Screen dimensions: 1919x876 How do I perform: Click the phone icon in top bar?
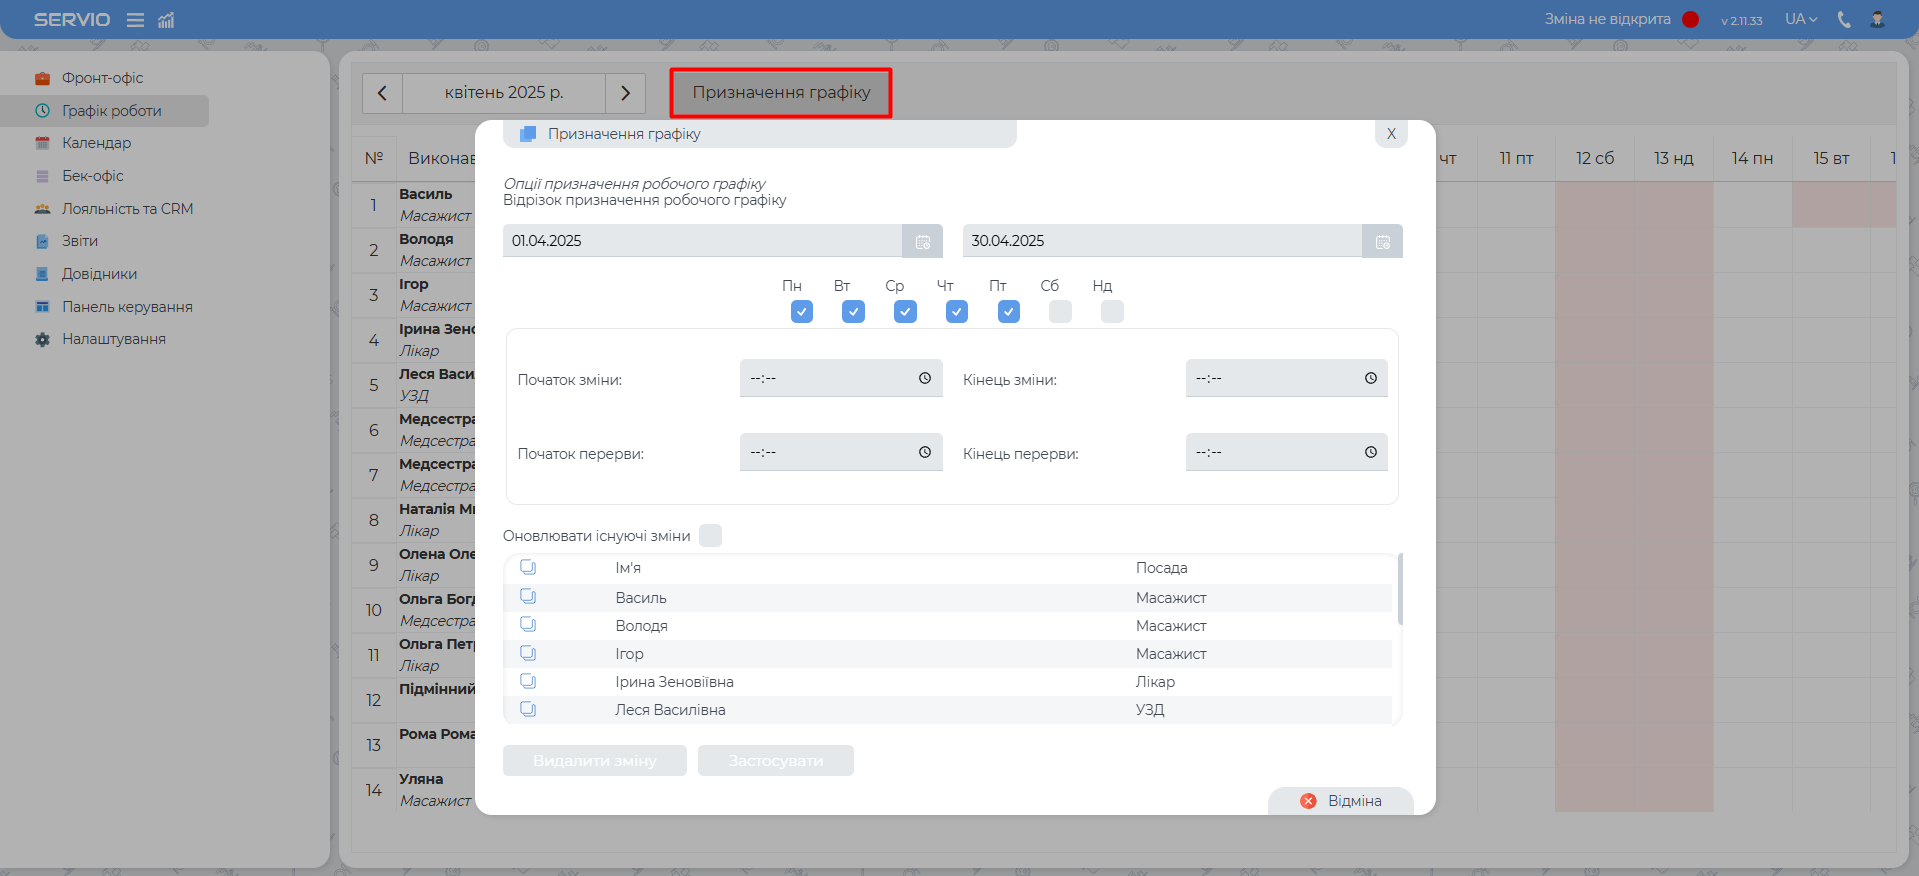click(1844, 20)
